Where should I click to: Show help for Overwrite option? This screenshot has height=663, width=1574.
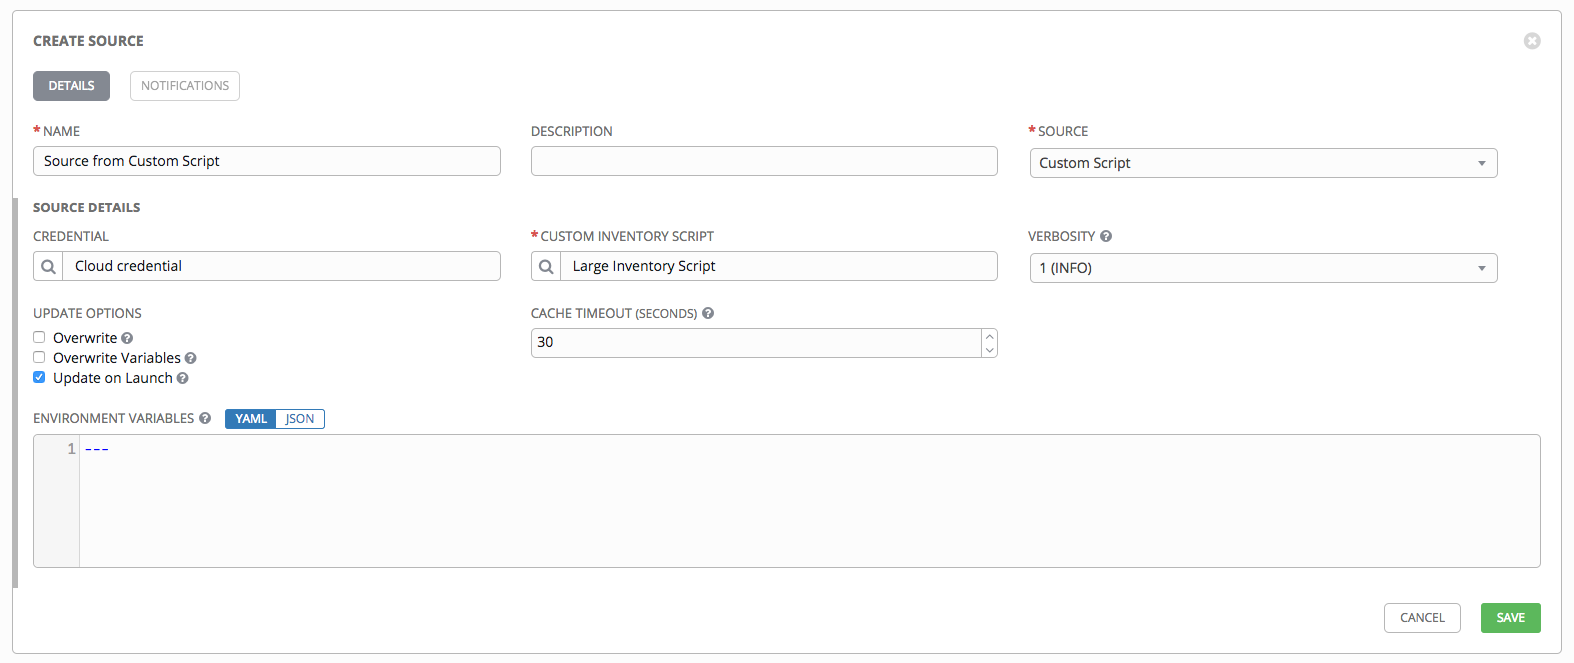[127, 338]
